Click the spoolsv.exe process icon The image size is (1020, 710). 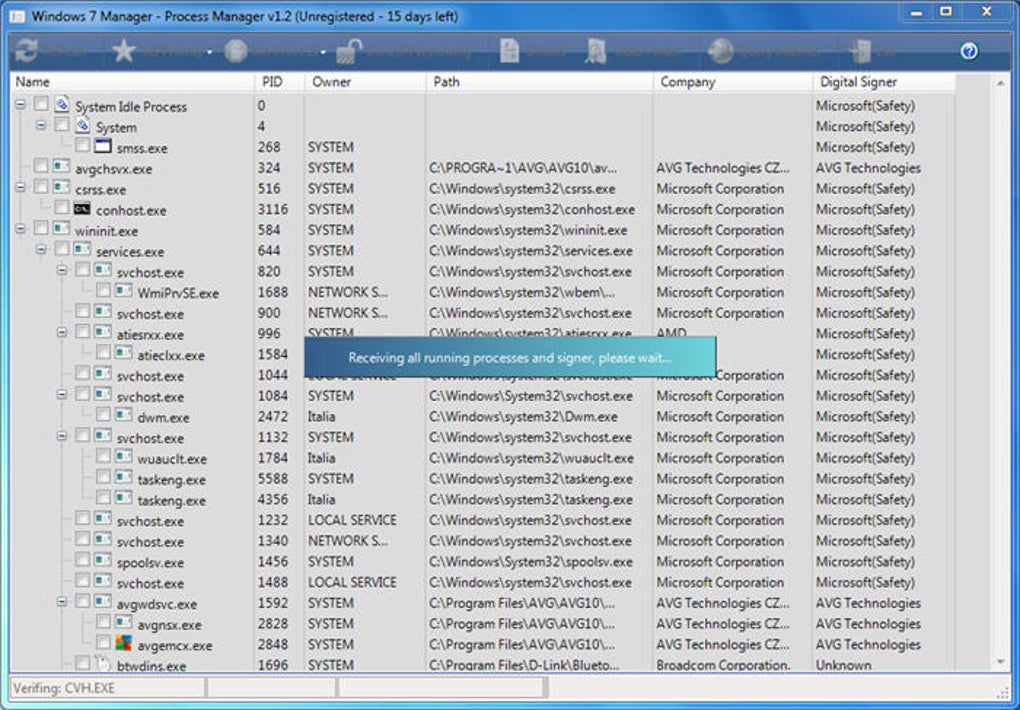tap(103, 560)
